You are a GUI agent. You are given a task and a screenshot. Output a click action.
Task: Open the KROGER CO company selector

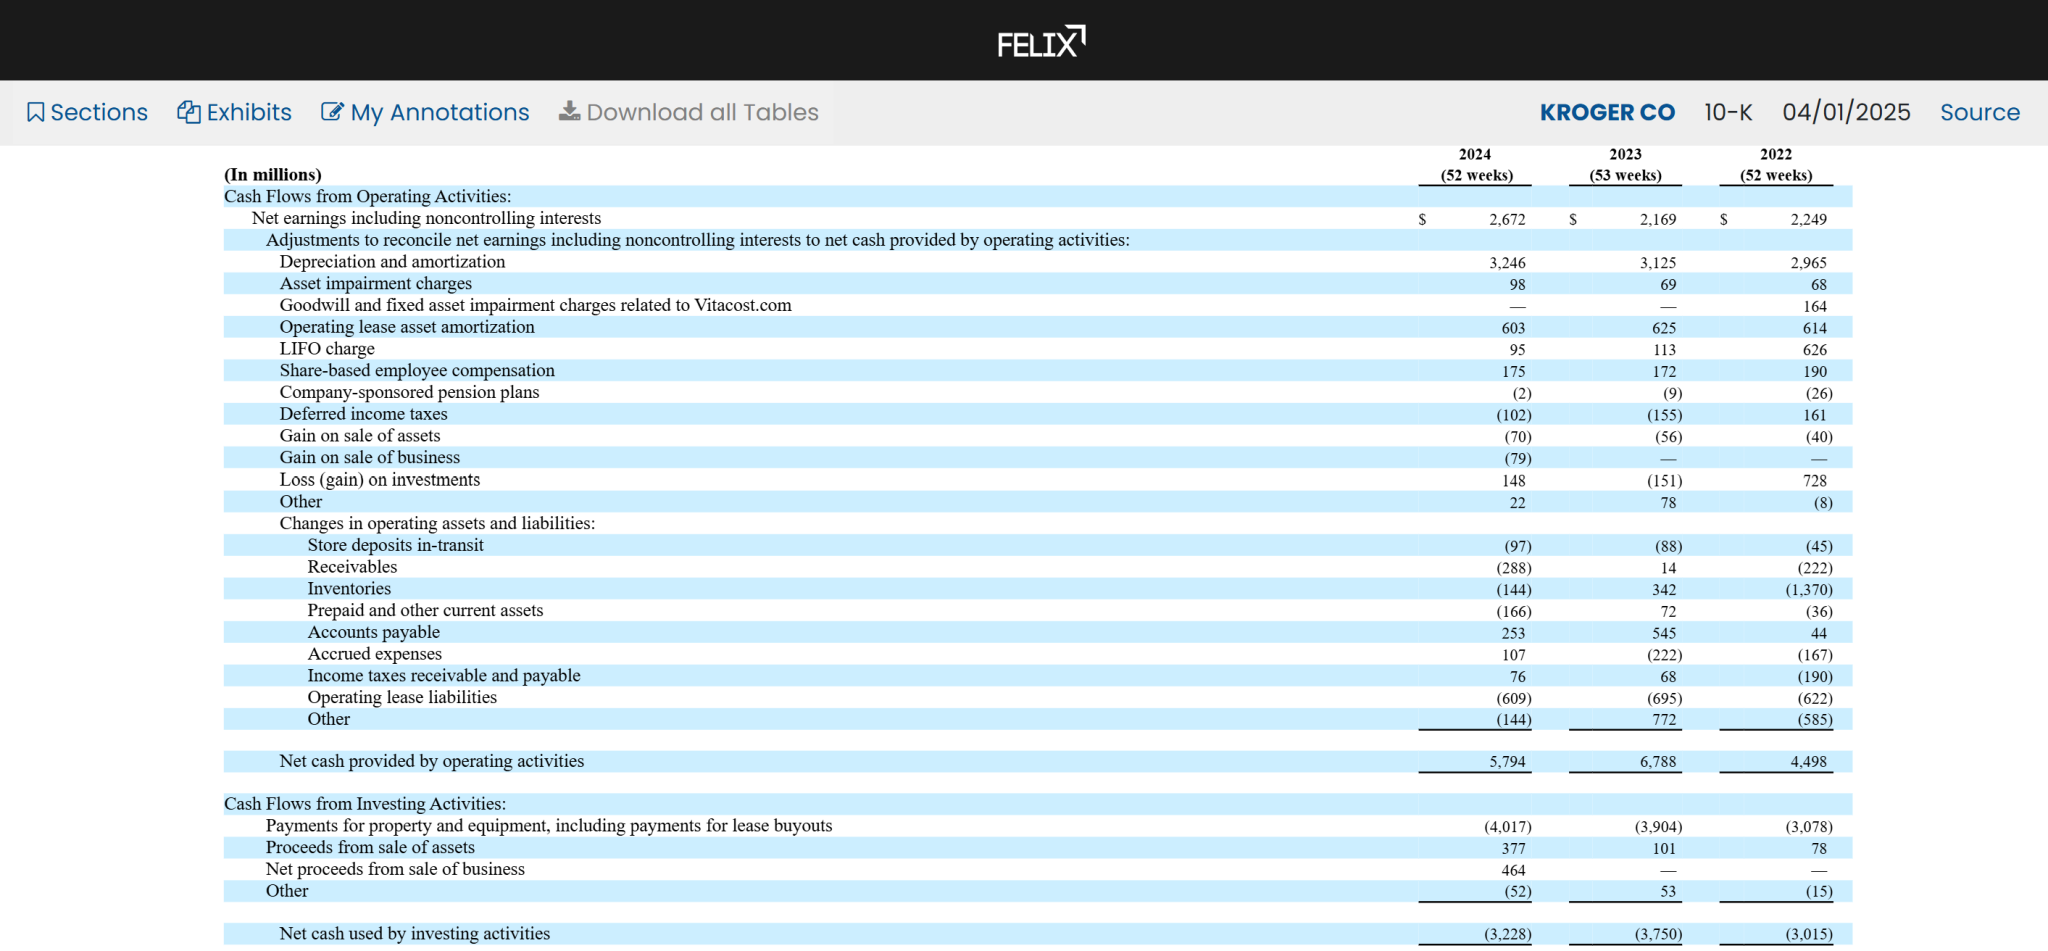pos(1606,112)
